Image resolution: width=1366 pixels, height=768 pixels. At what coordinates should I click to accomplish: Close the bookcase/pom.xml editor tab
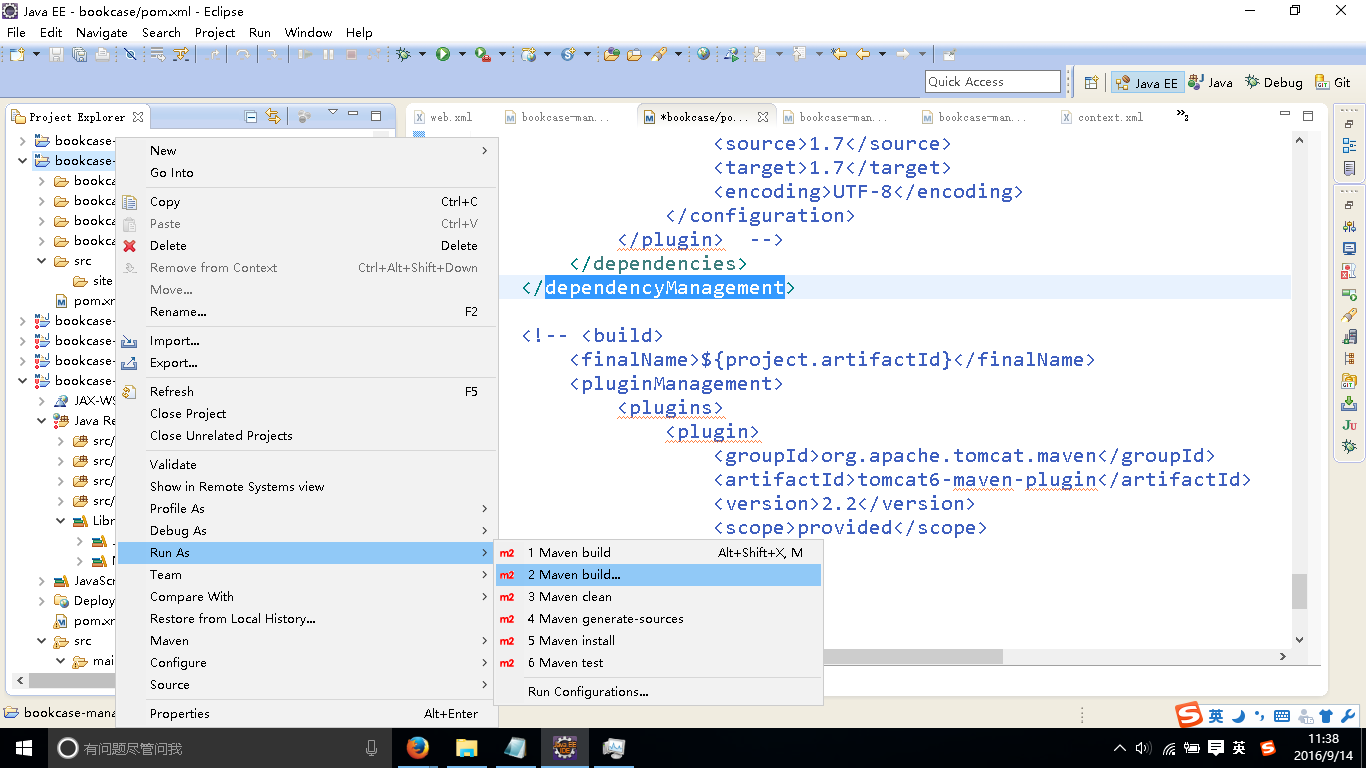763,117
